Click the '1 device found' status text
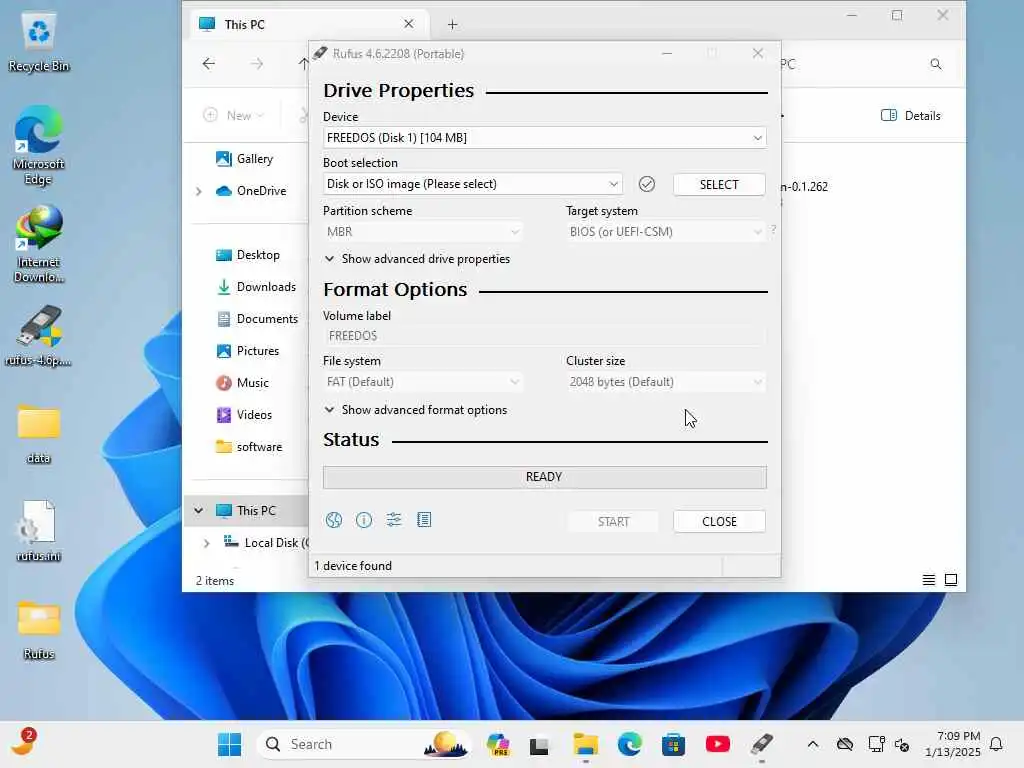Screen dimensions: 1024x768 click(x=353, y=566)
